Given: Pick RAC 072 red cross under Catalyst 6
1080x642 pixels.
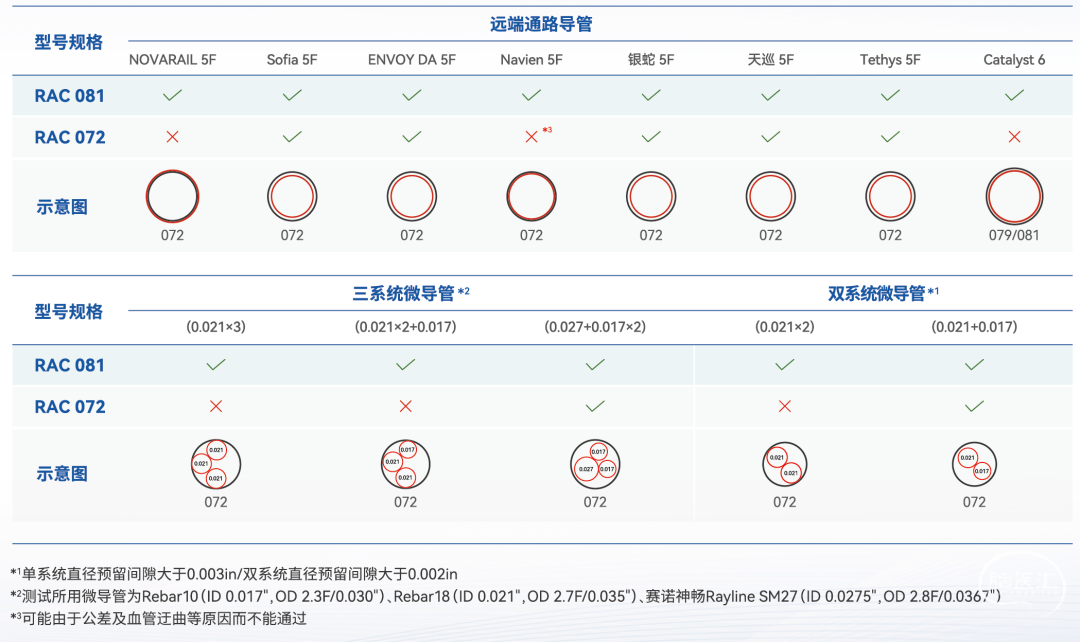Looking at the screenshot, I should (1014, 137).
